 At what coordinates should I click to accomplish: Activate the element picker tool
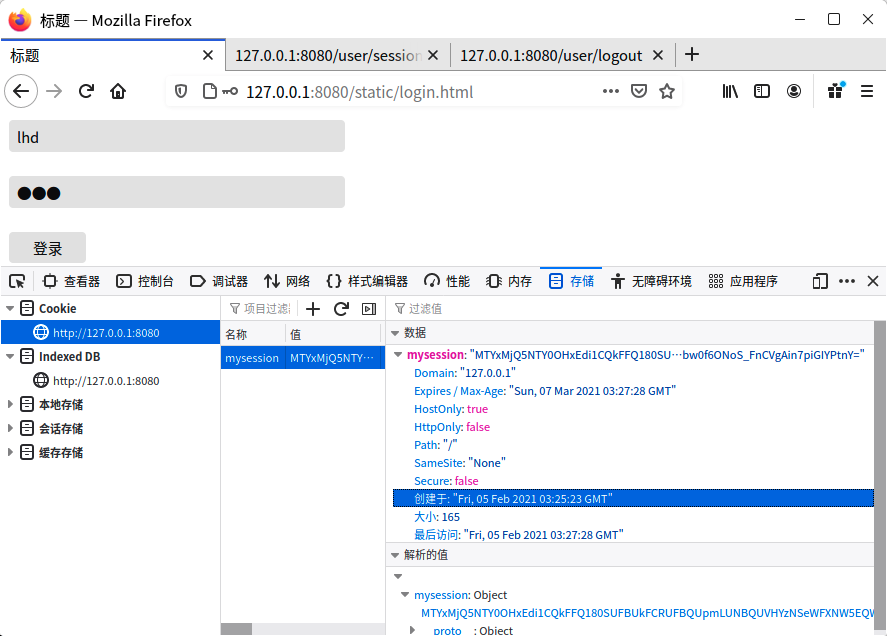tap(17, 281)
